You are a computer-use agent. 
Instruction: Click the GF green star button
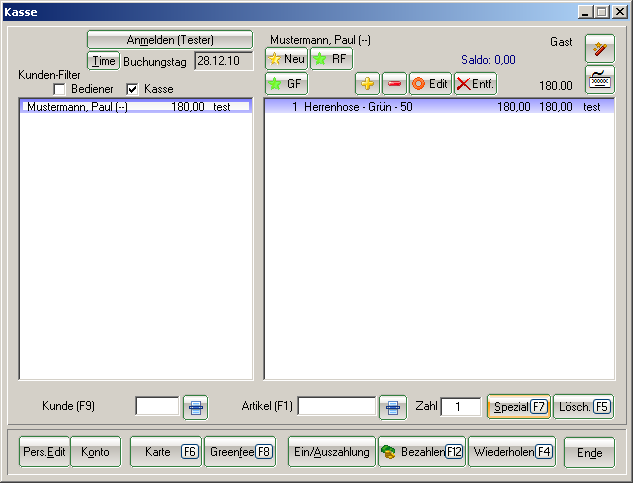tap(286, 84)
